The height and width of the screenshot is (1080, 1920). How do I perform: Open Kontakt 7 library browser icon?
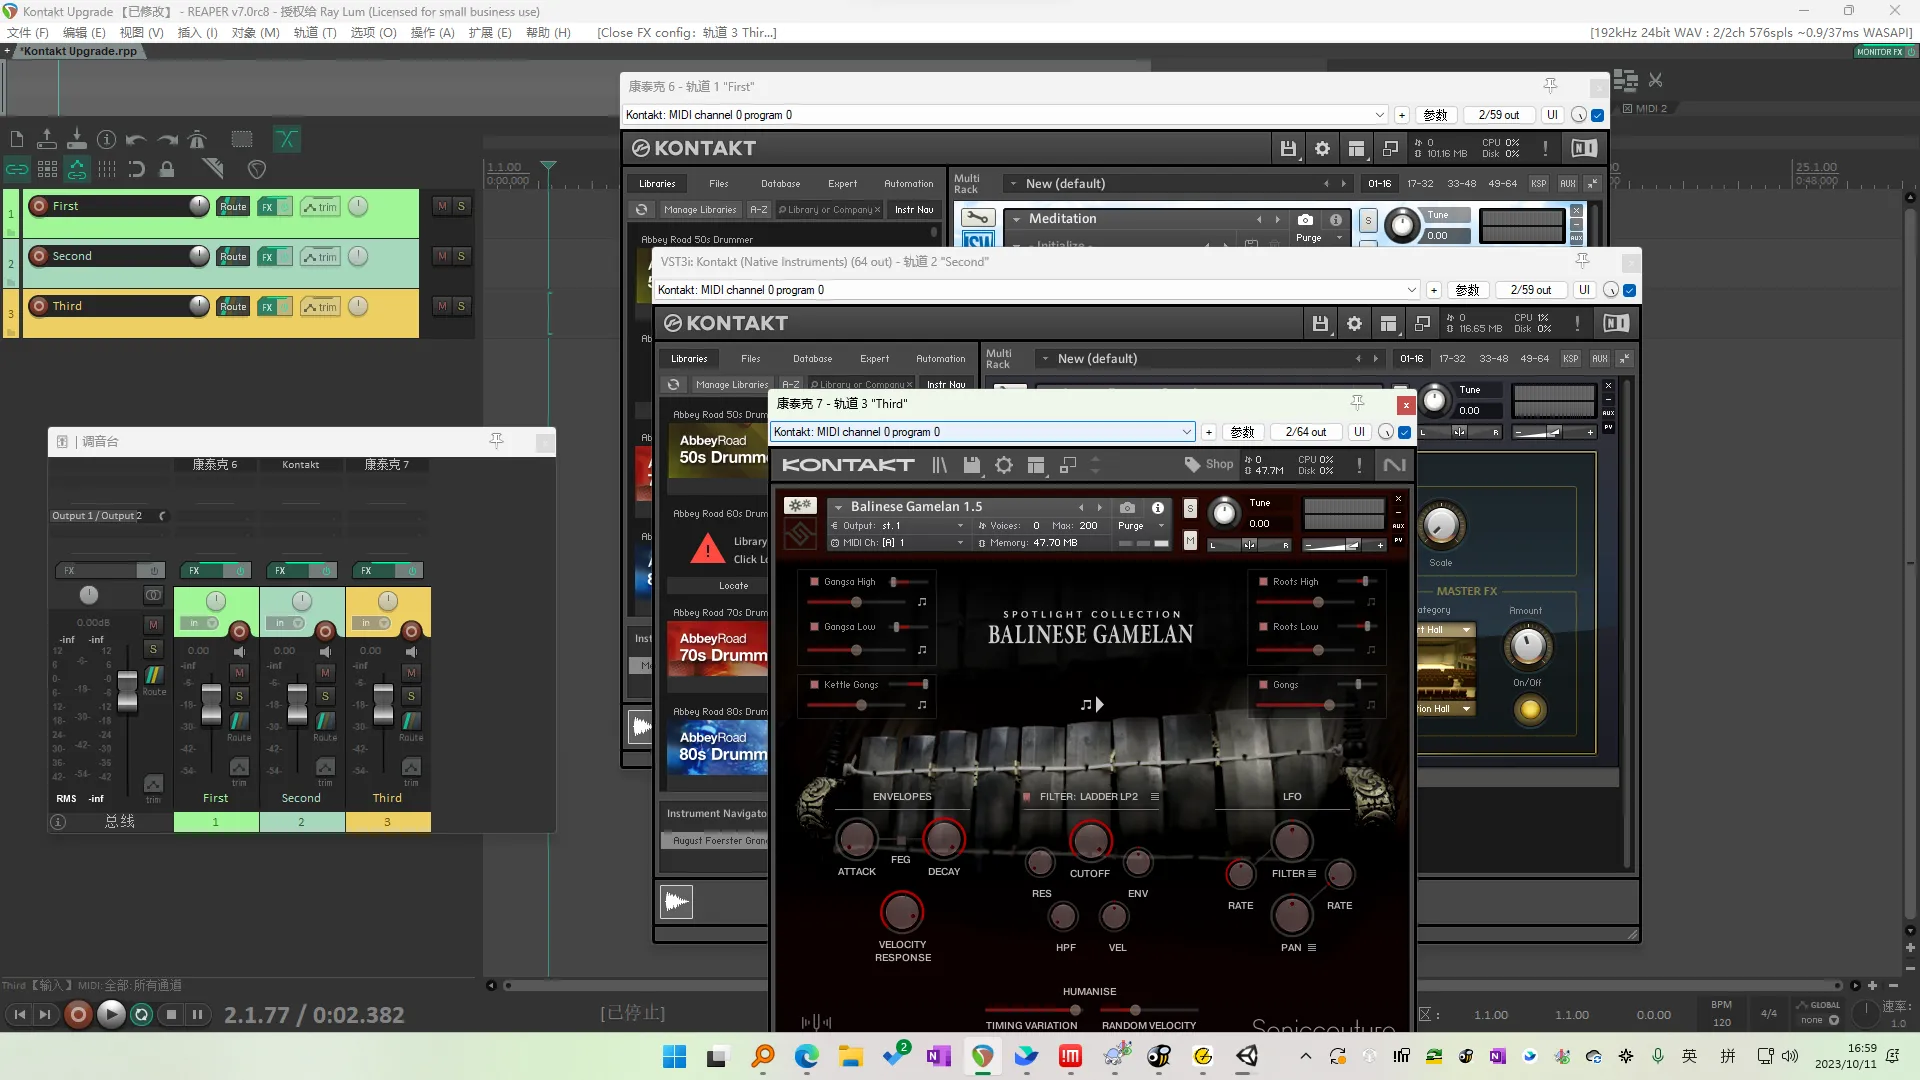939,465
